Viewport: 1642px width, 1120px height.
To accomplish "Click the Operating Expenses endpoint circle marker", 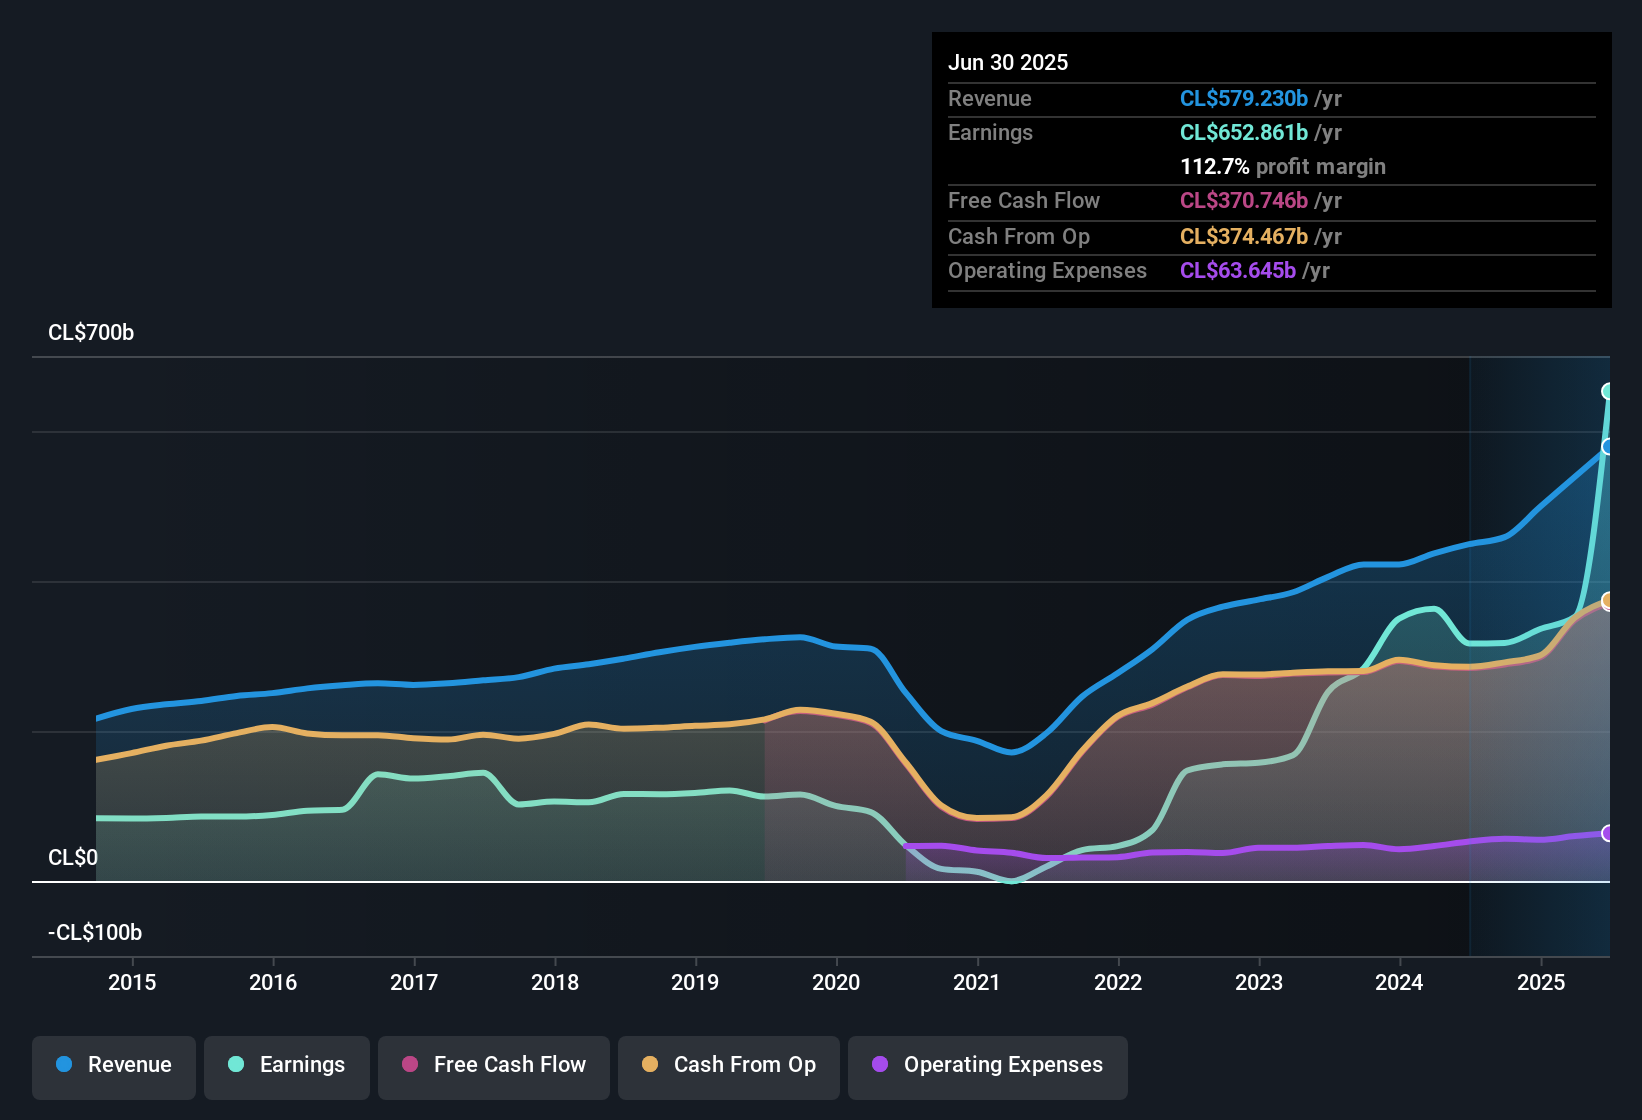I will 1608,832.
